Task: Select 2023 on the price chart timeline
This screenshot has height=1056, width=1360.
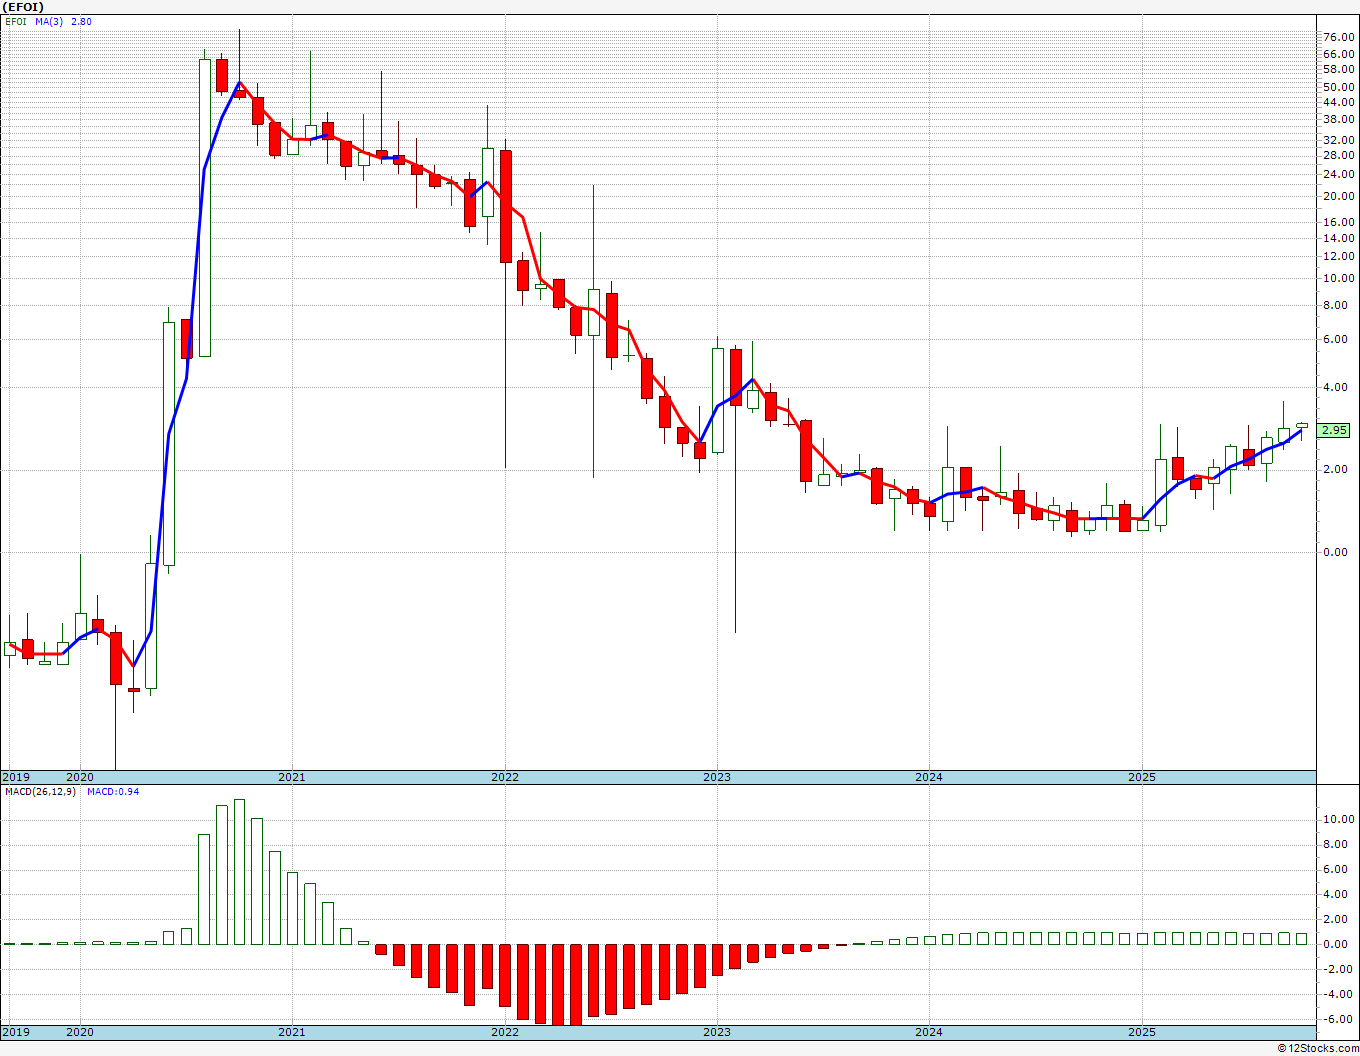Action: click(x=716, y=777)
